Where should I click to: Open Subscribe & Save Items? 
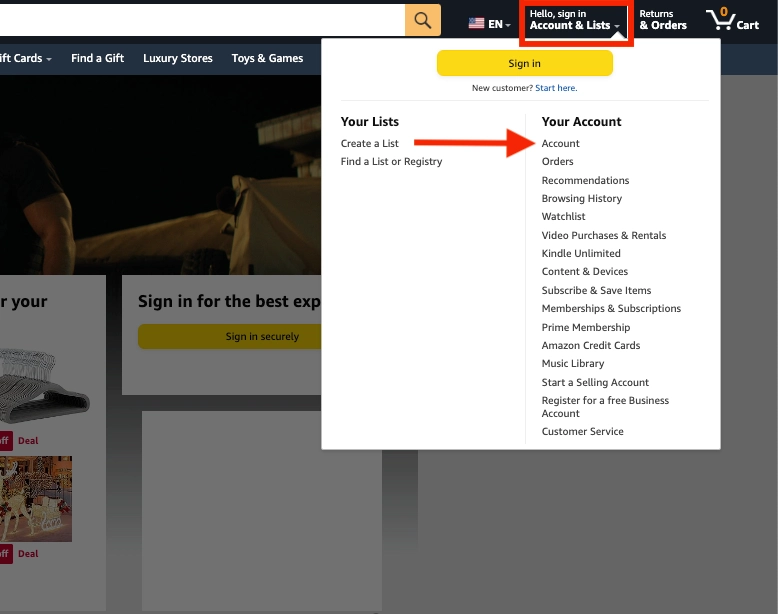596,290
